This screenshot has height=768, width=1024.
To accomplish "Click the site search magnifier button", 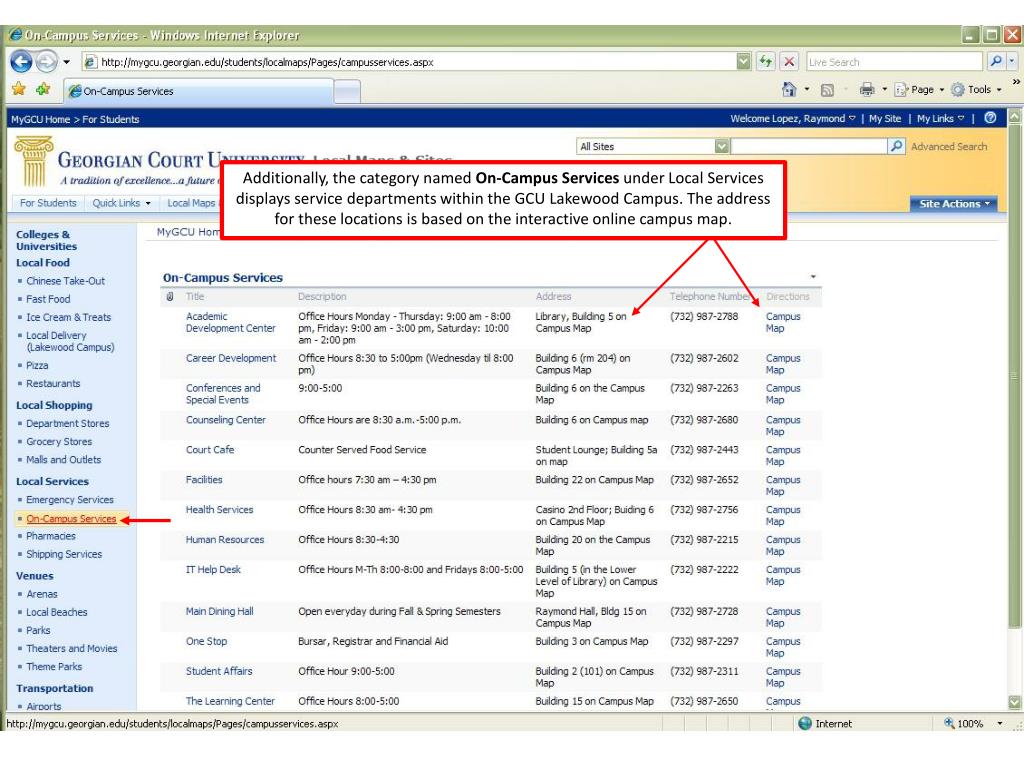I will click(896, 146).
